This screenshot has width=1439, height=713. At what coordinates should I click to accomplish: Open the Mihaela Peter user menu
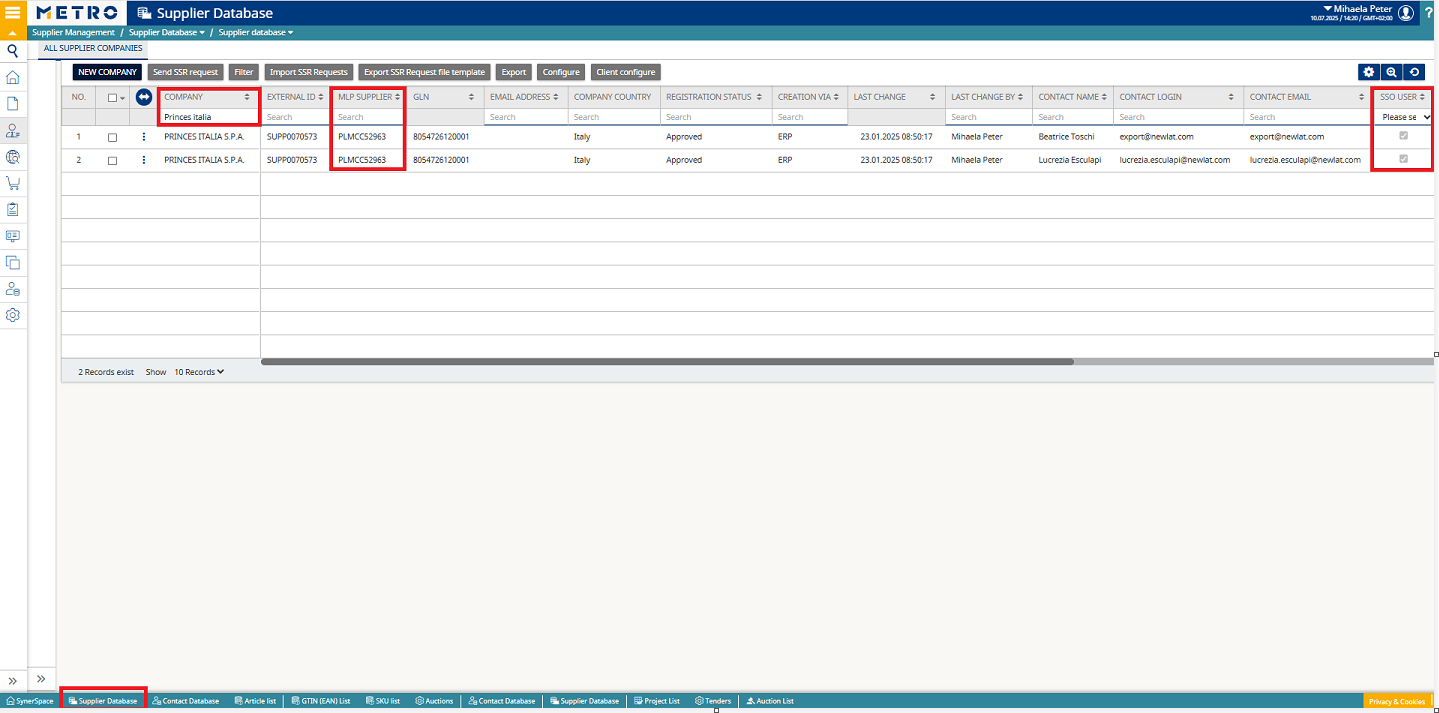(1356, 8)
